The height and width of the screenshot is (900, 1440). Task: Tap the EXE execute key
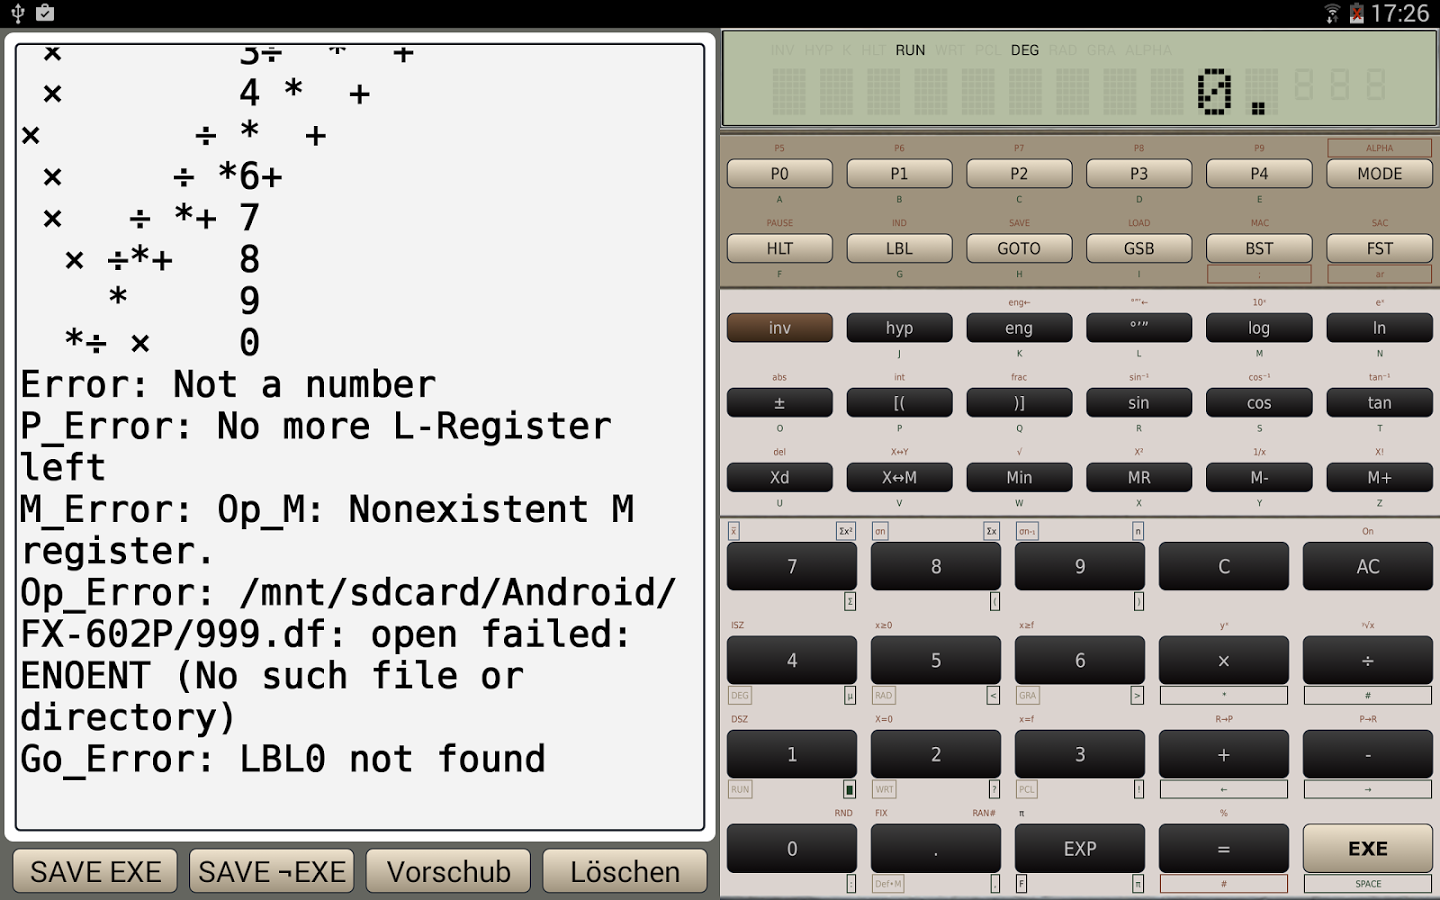tap(1367, 849)
